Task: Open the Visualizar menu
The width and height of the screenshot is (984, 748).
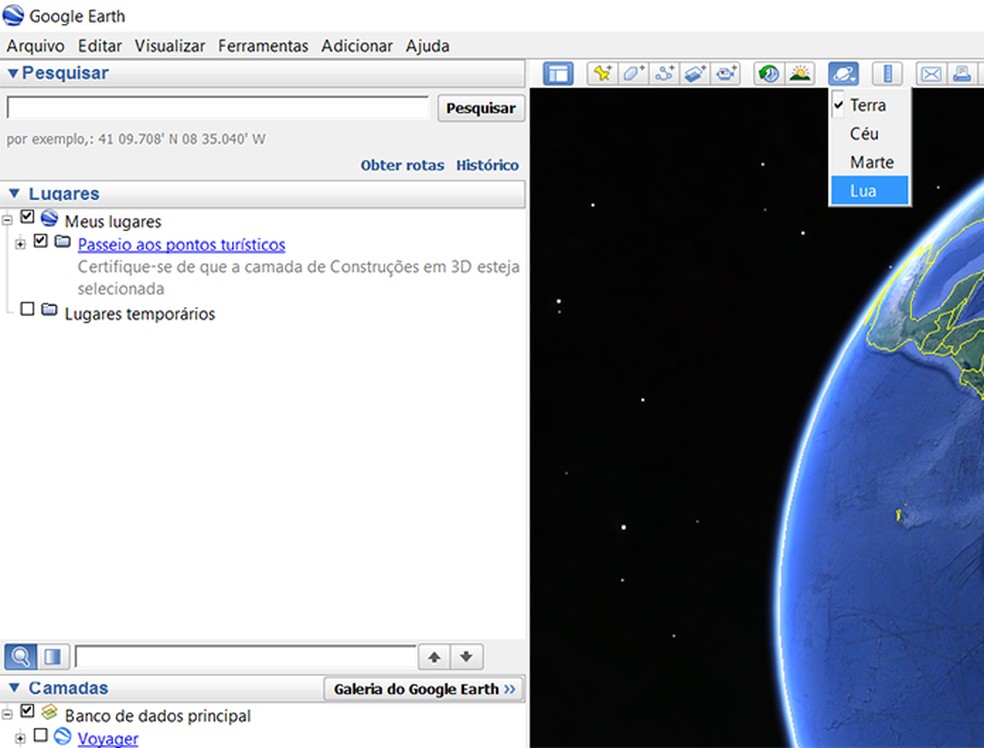Action: coord(169,46)
